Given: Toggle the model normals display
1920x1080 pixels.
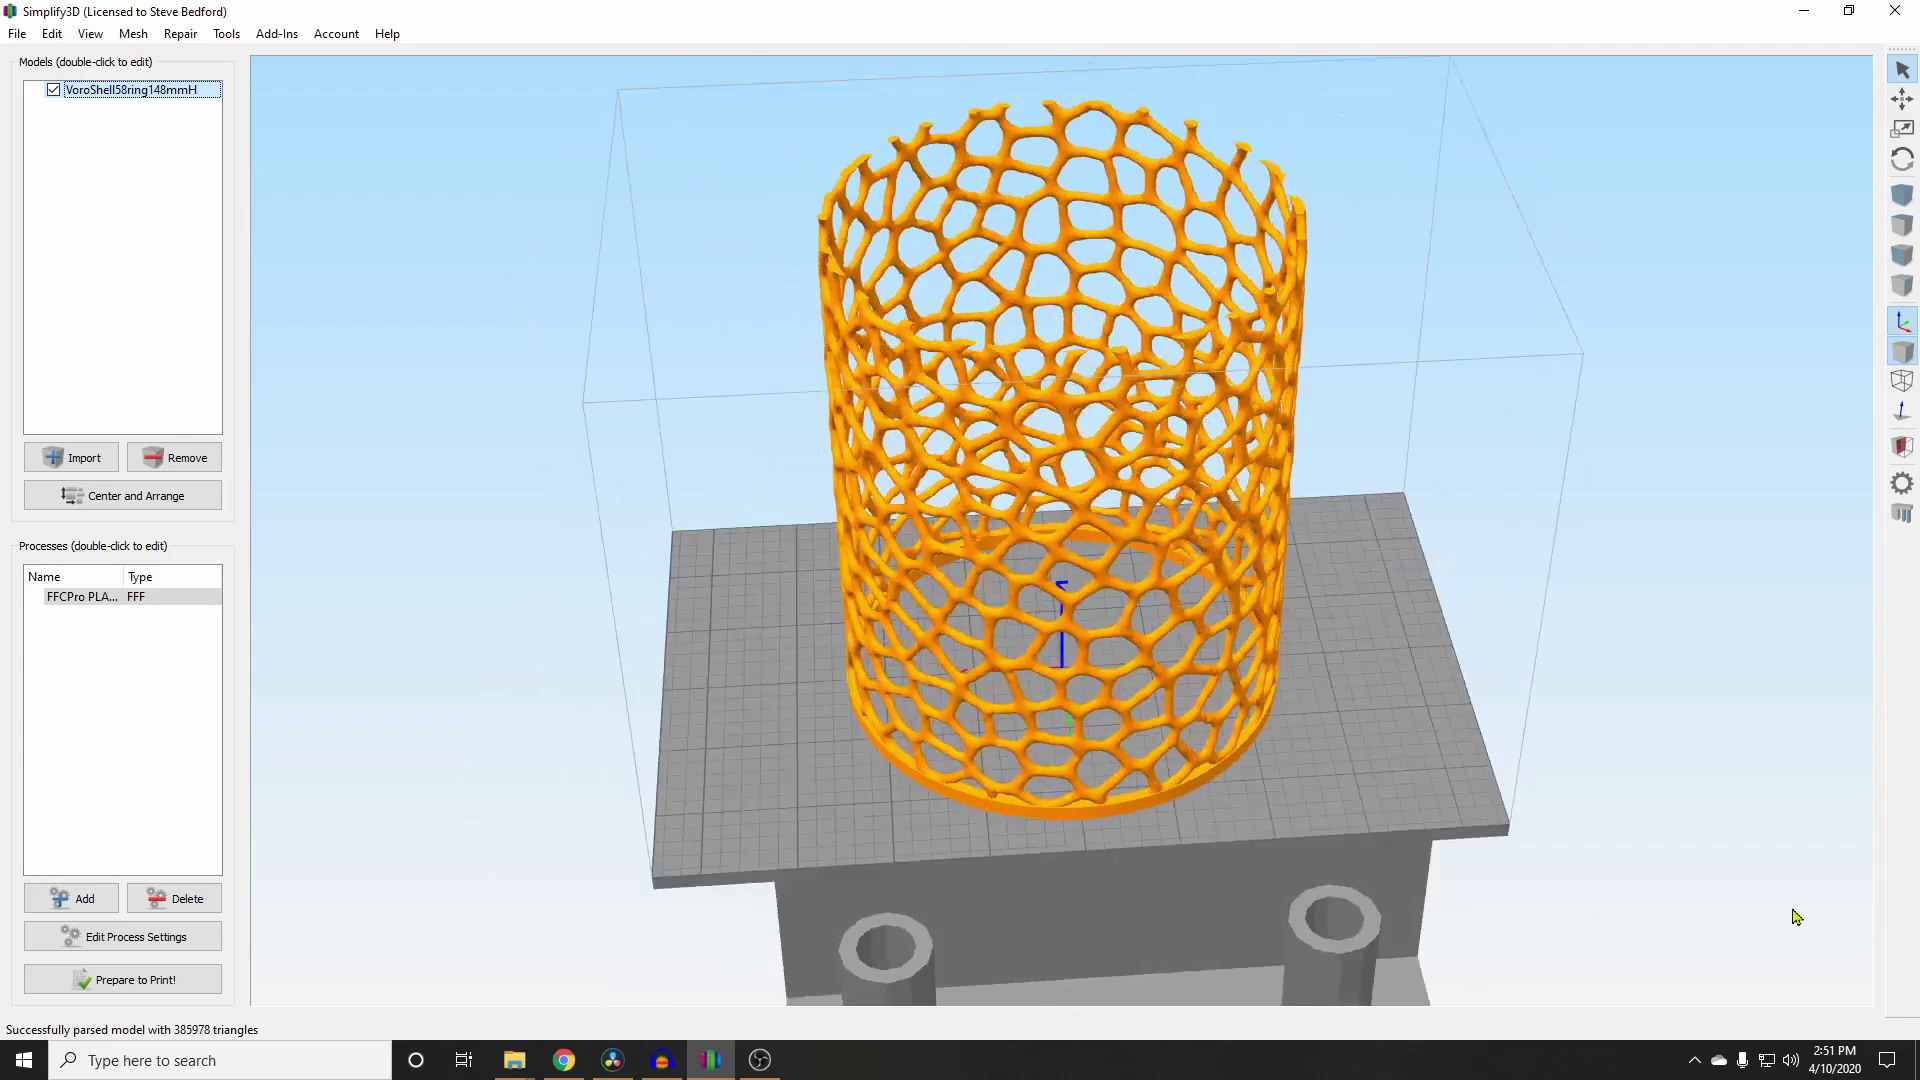Looking at the screenshot, I should pos(1902,411).
